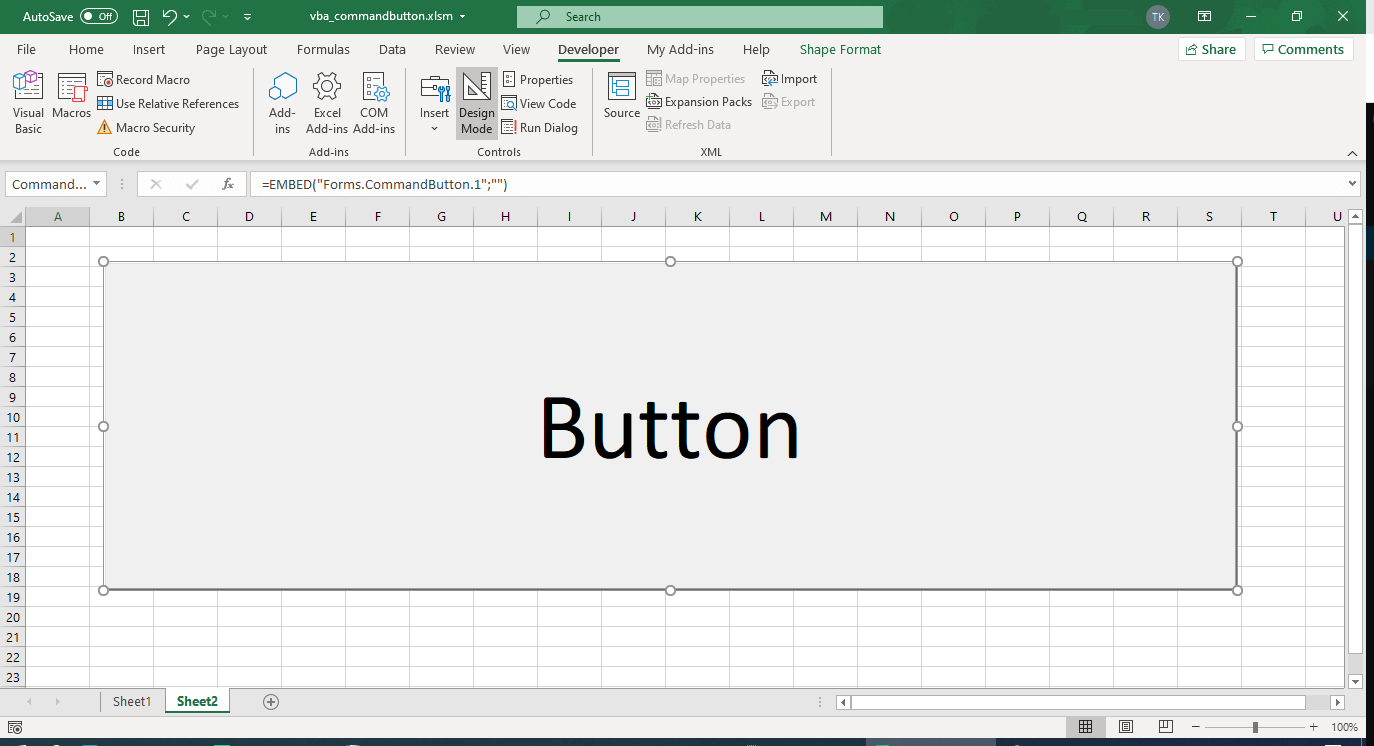Image resolution: width=1374 pixels, height=746 pixels.
Task: Switch to the Shape Format tab
Action: [x=840, y=49]
